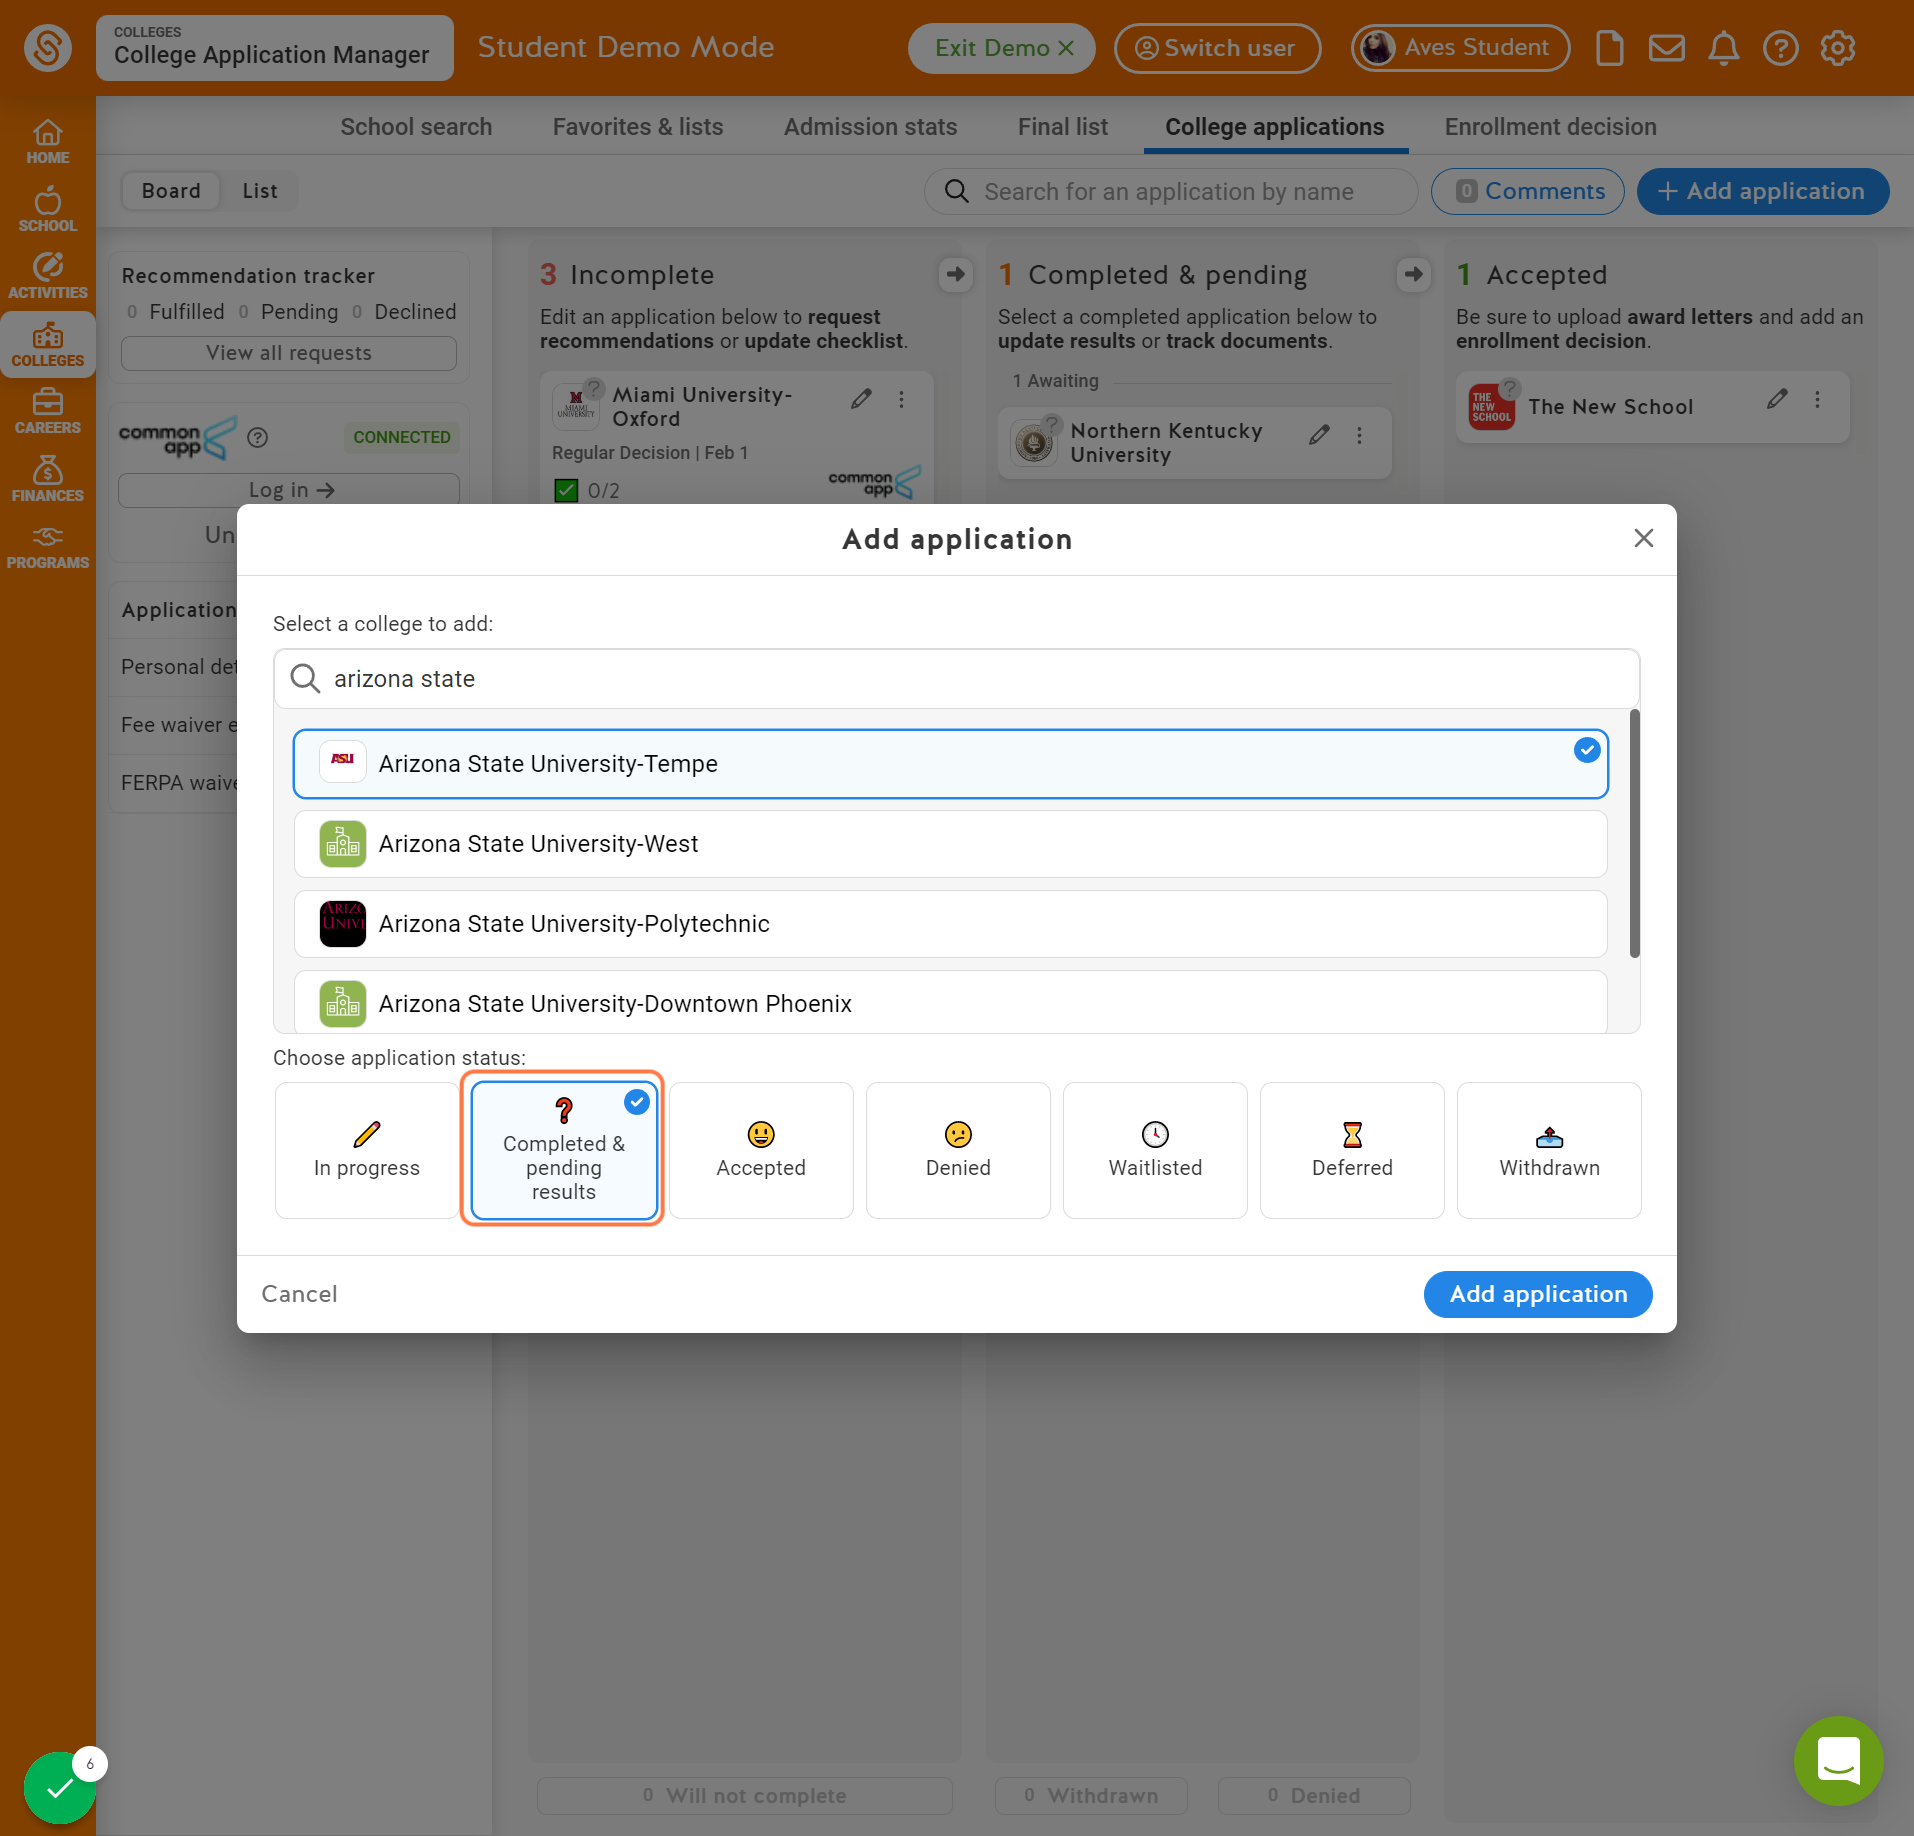The width and height of the screenshot is (1914, 1836).
Task: Switch to List view
Action: click(x=260, y=191)
